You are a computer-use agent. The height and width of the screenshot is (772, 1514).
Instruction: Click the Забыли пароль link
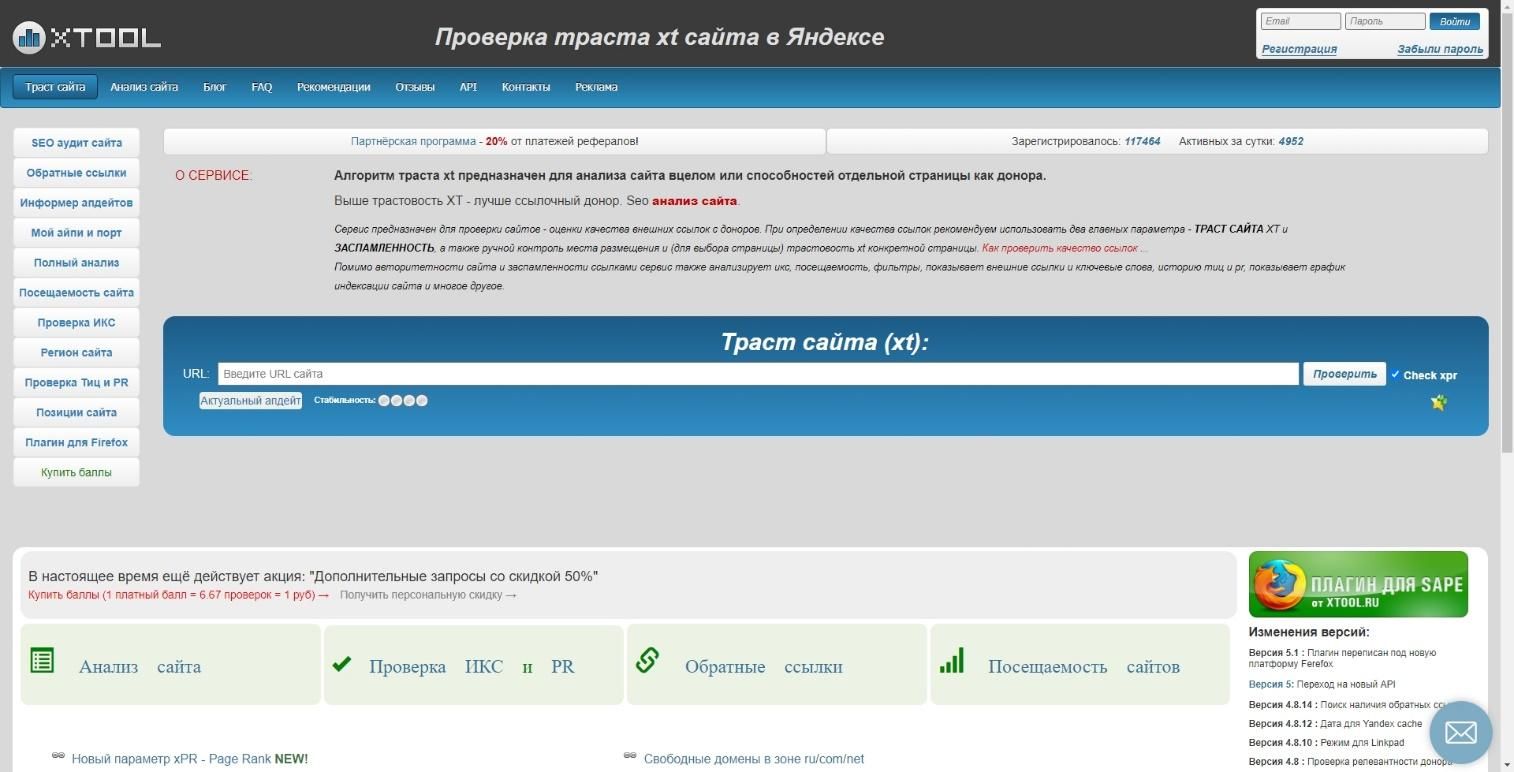pyautogui.click(x=1440, y=49)
